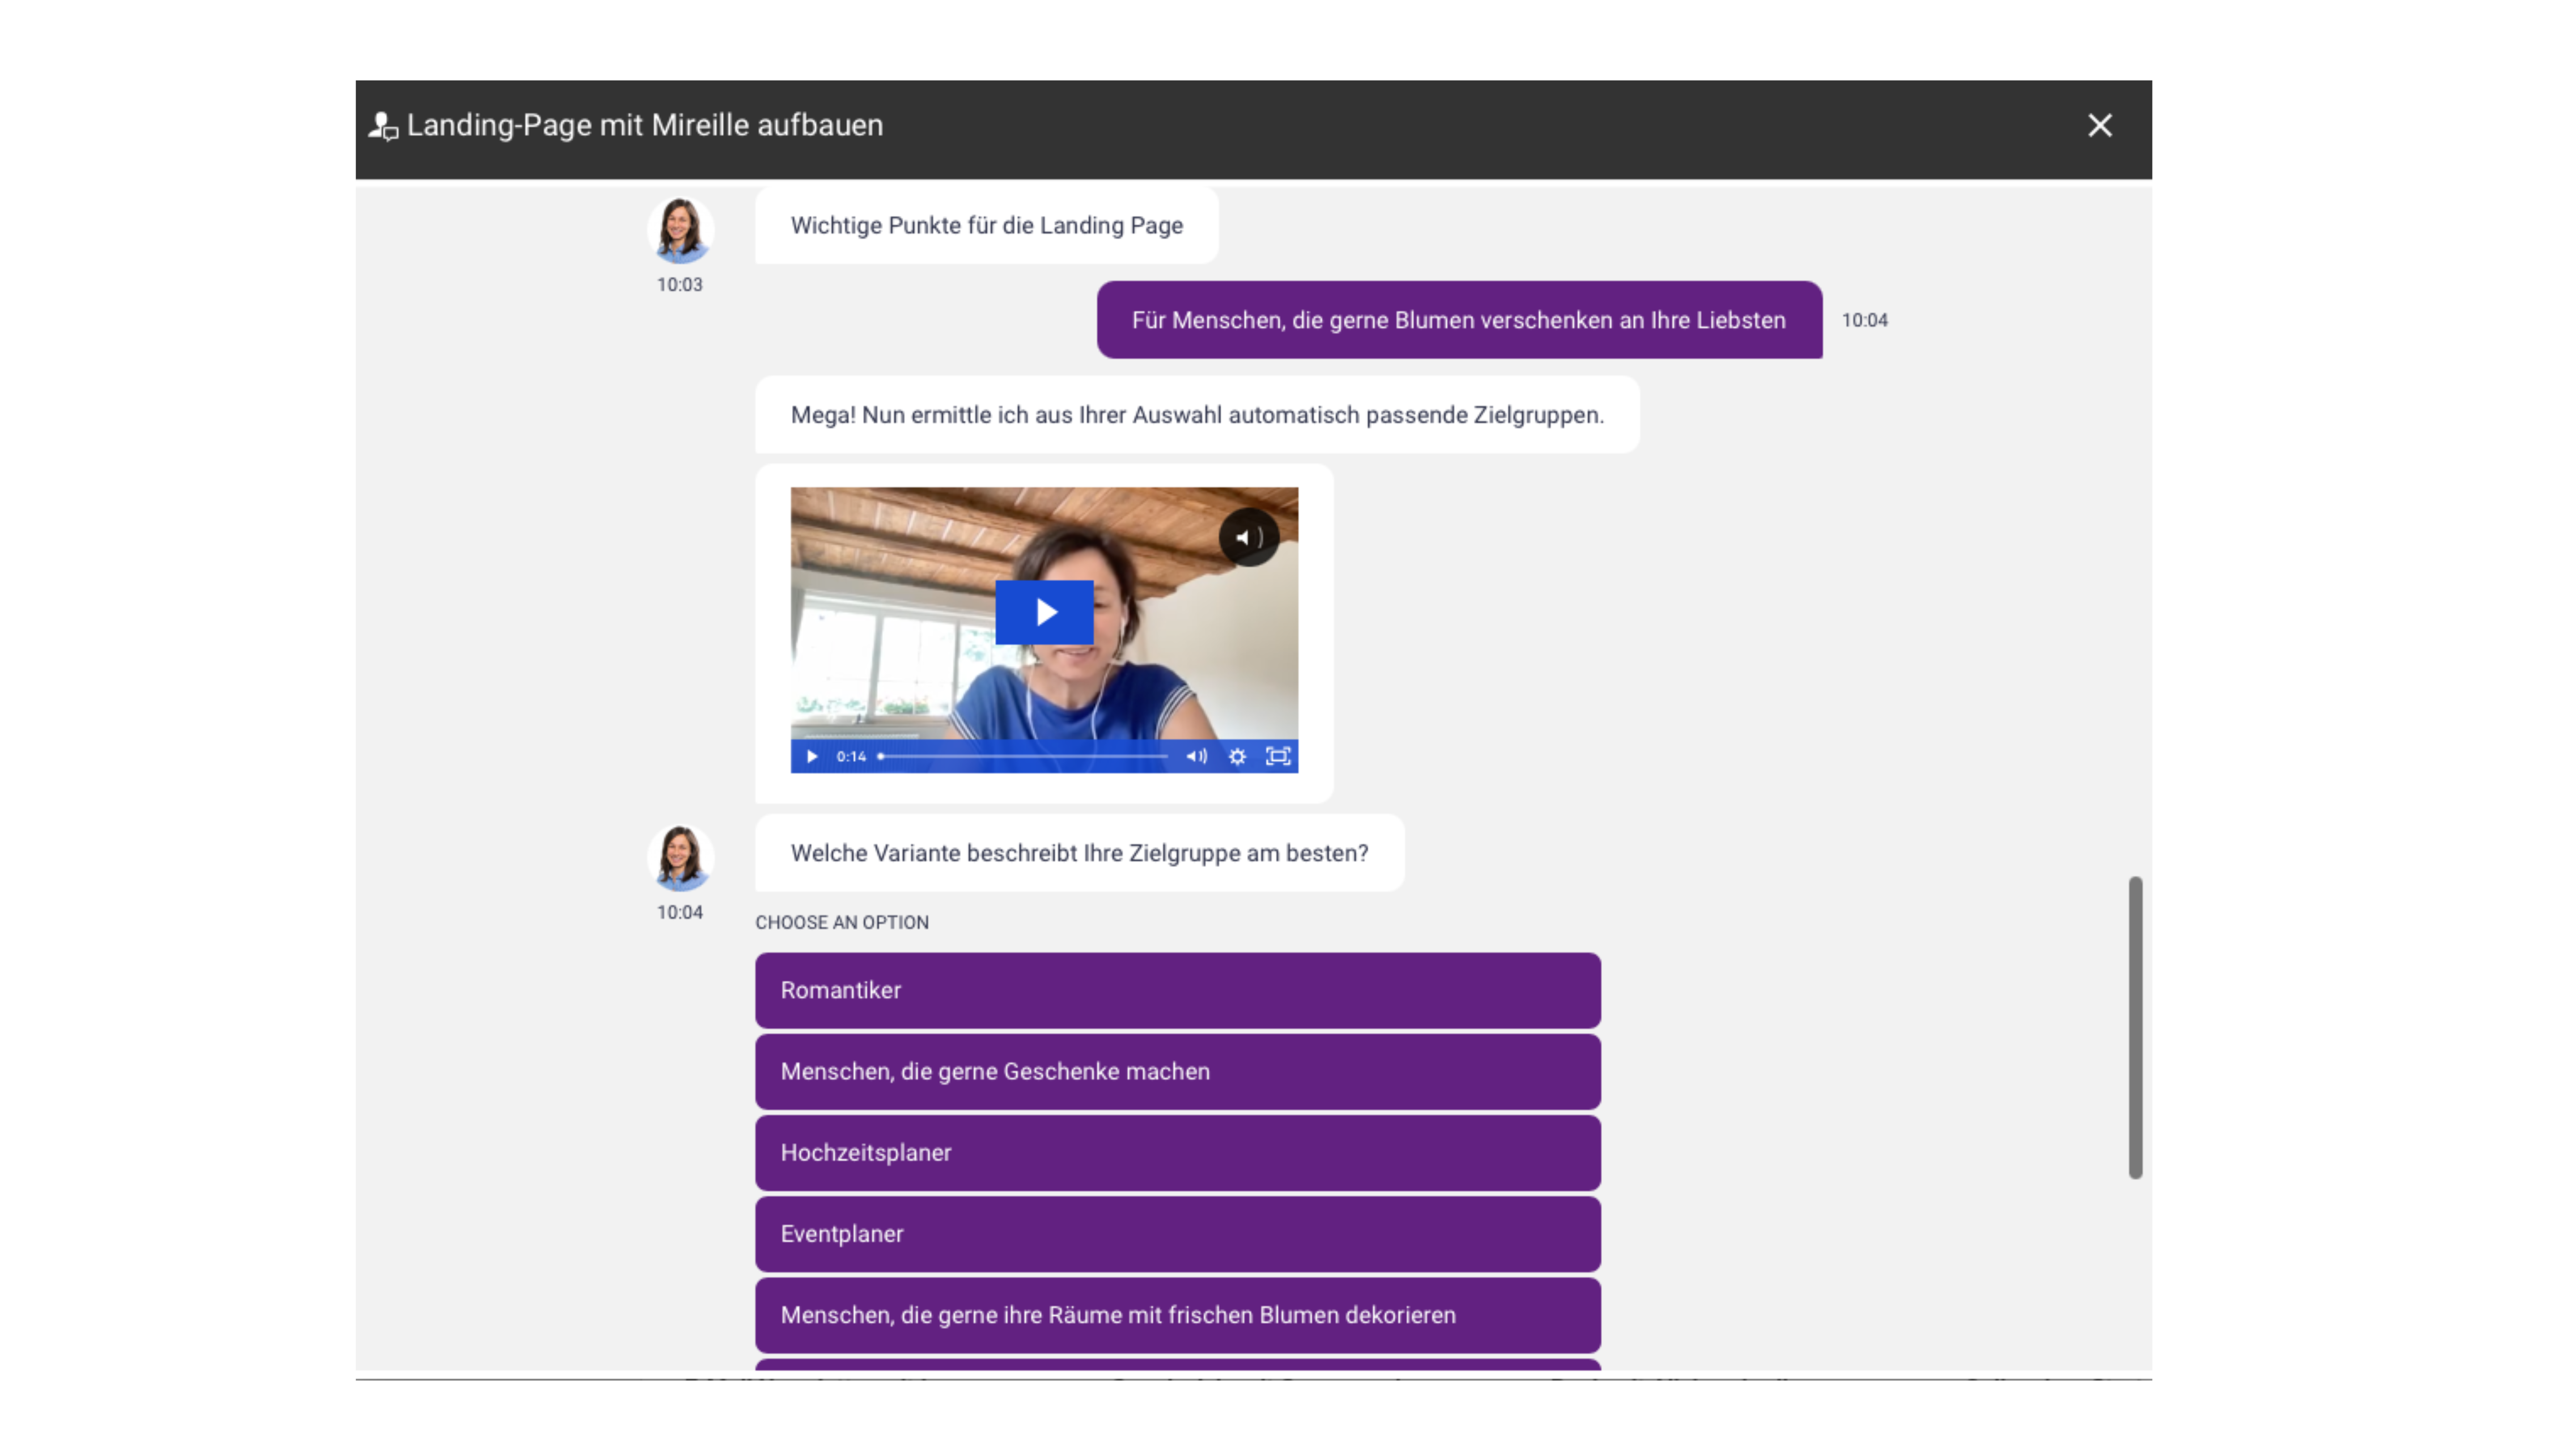Click the 'CHOOSE AN OPTION' label

coord(842,922)
